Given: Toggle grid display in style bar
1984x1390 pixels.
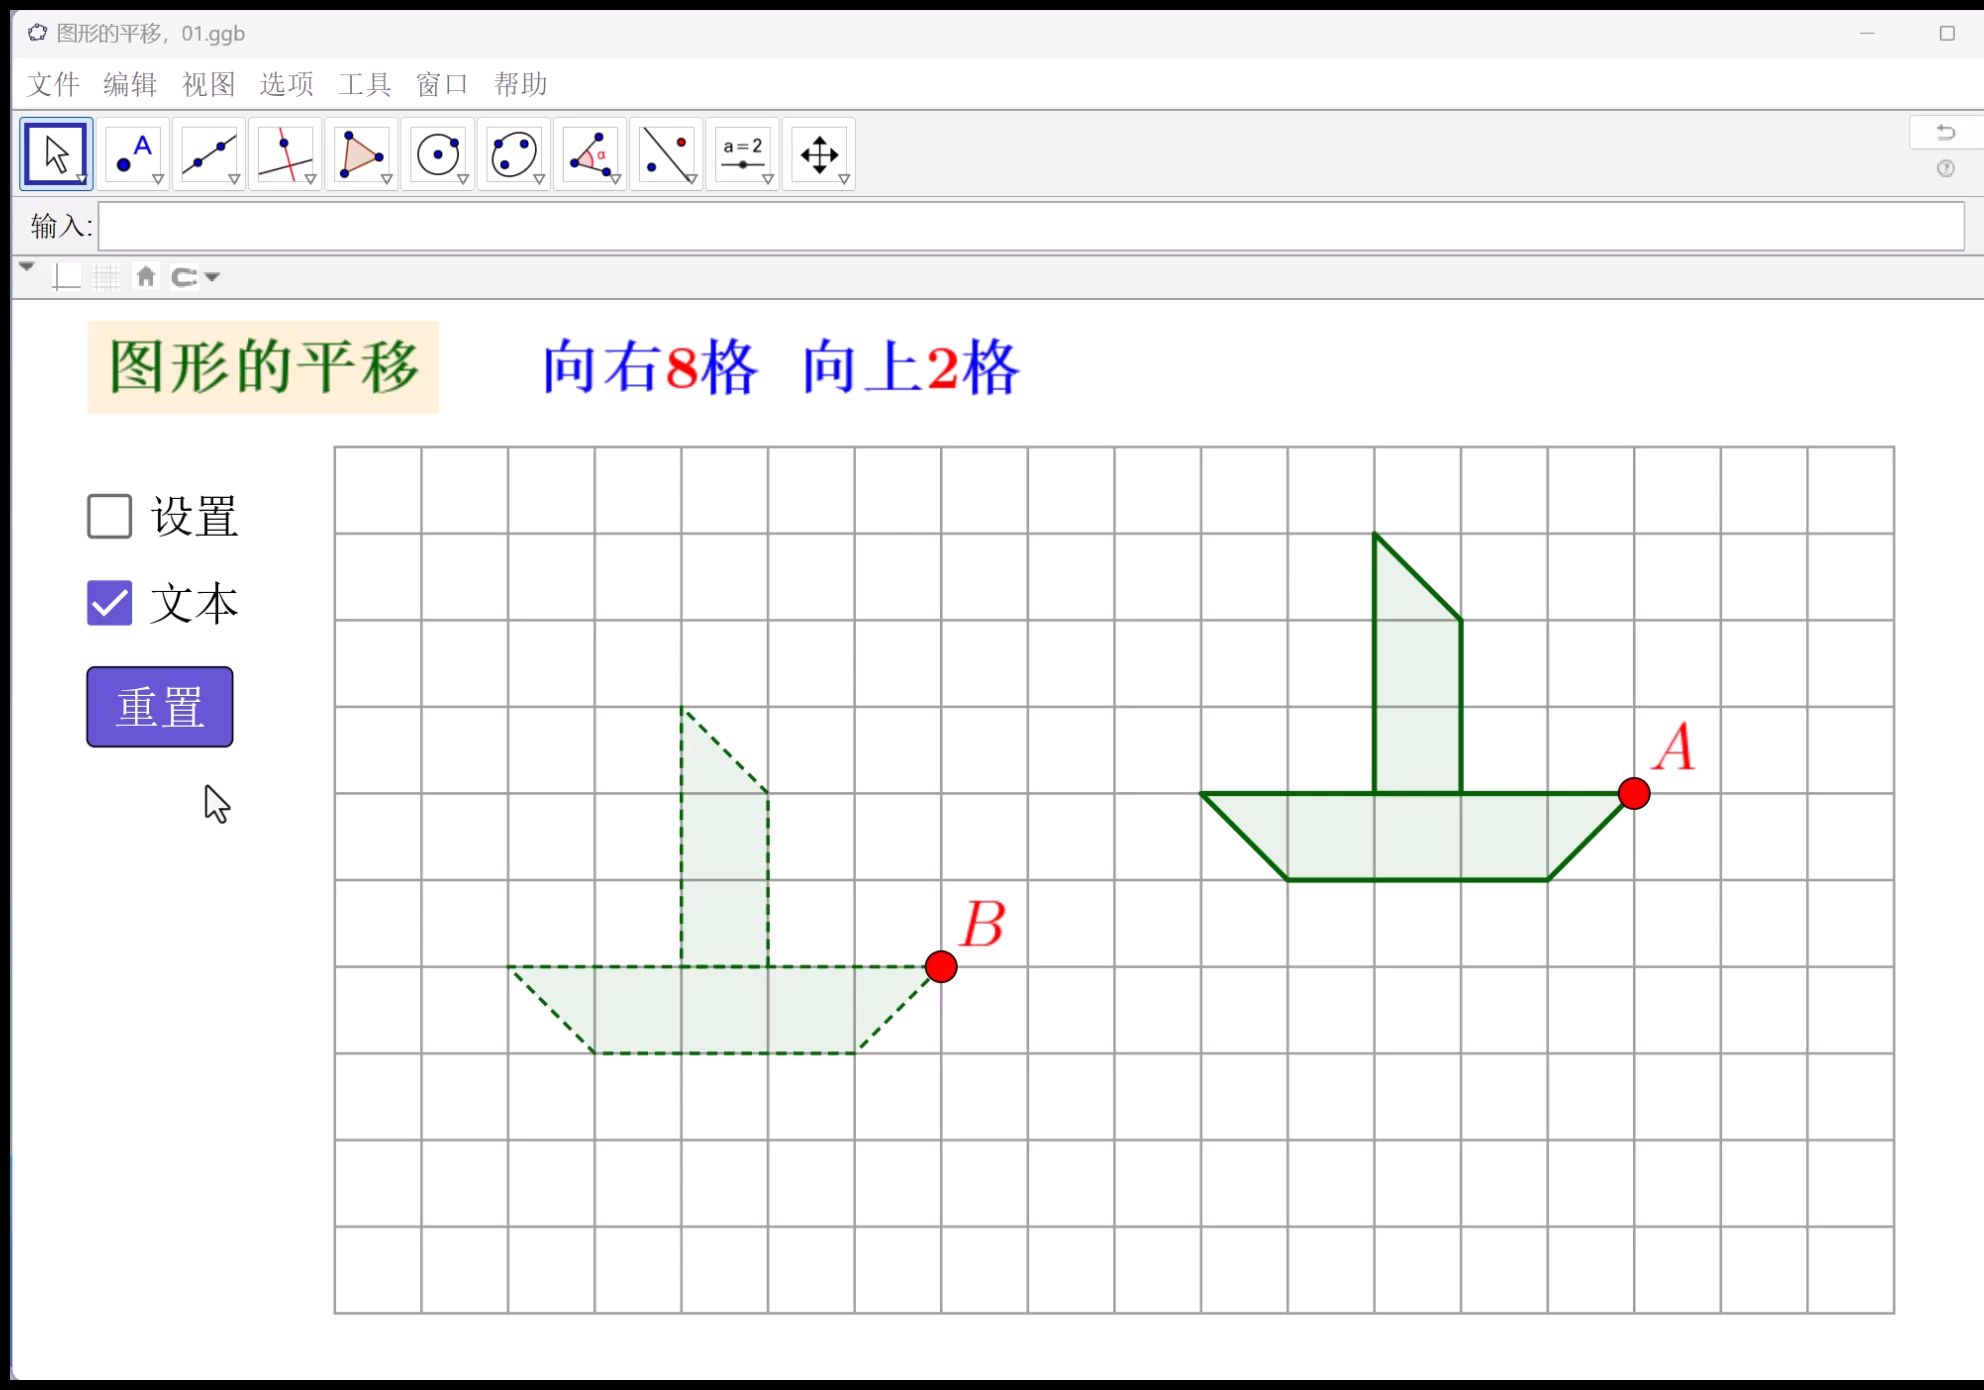Looking at the screenshot, I should pyautogui.click(x=106, y=277).
